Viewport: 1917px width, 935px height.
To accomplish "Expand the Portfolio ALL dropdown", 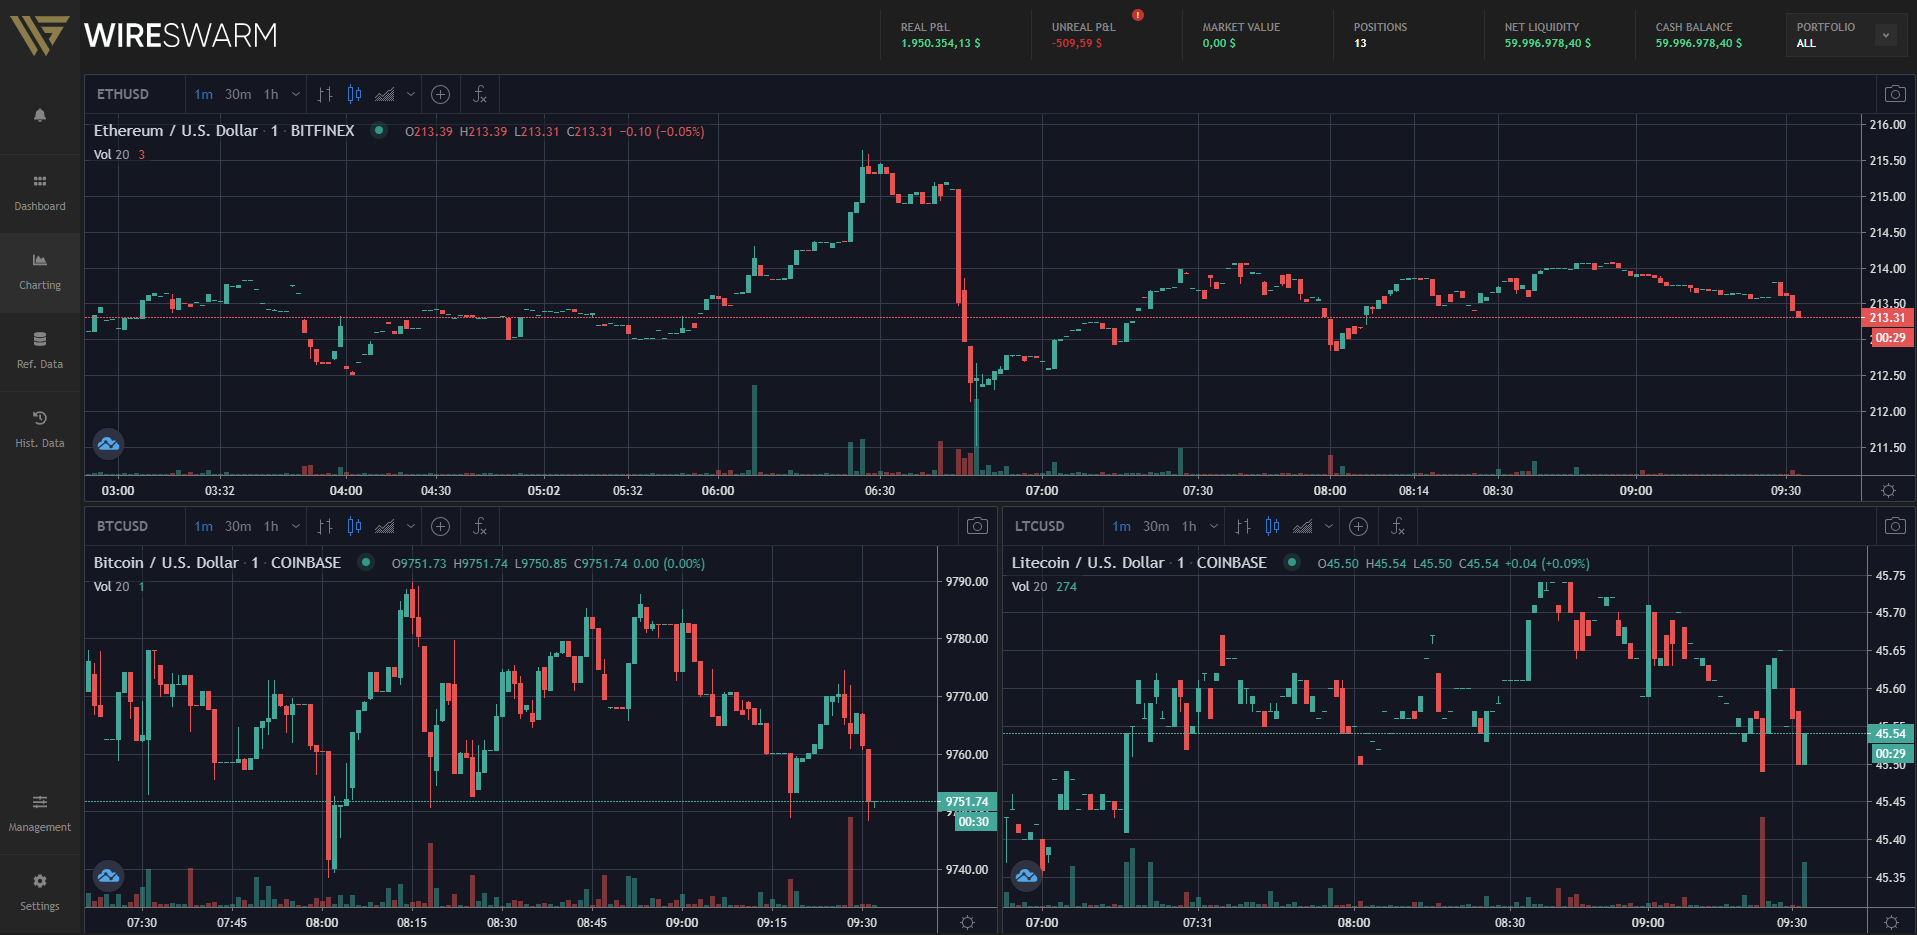I will click(x=1885, y=35).
